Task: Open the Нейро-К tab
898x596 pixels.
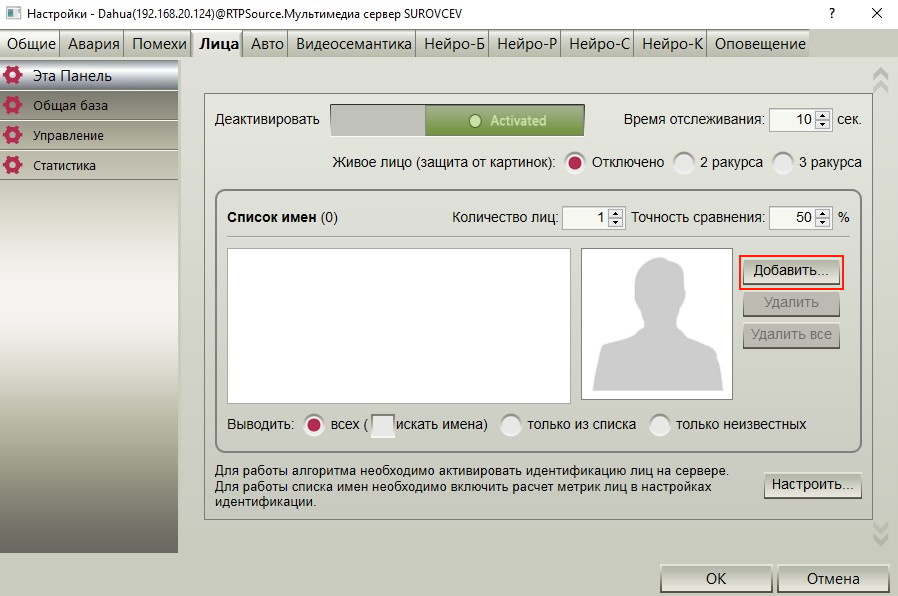Action: (x=672, y=44)
